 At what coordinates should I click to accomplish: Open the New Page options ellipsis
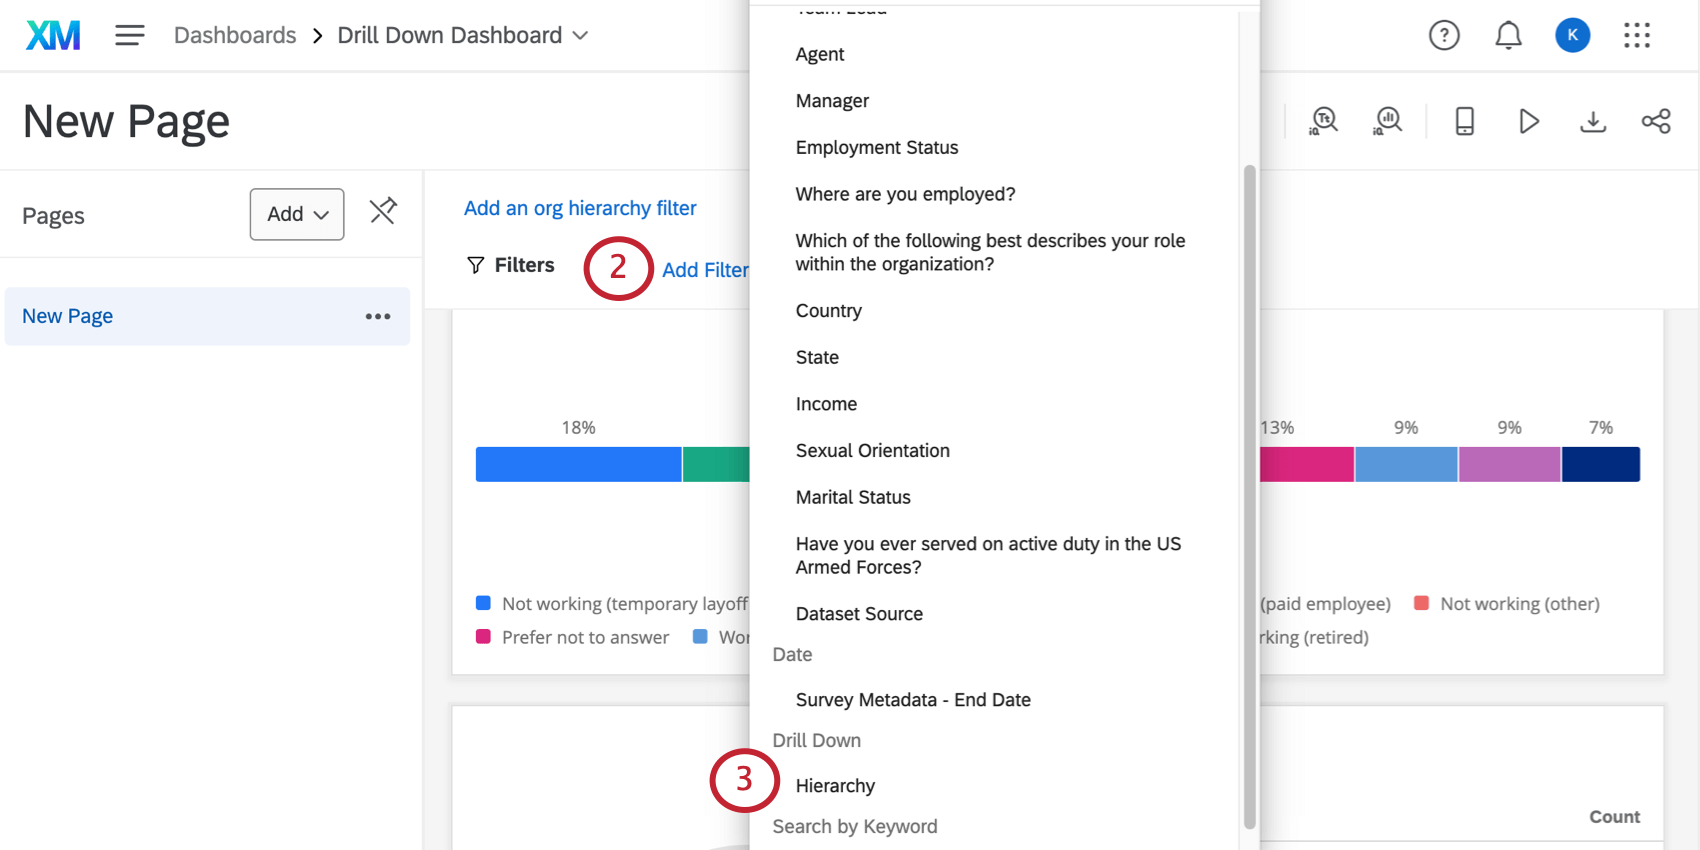coord(378,317)
